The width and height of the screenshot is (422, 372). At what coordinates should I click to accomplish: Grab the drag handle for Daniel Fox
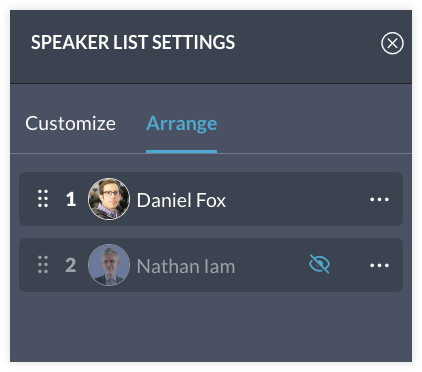pyautogui.click(x=43, y=199)
